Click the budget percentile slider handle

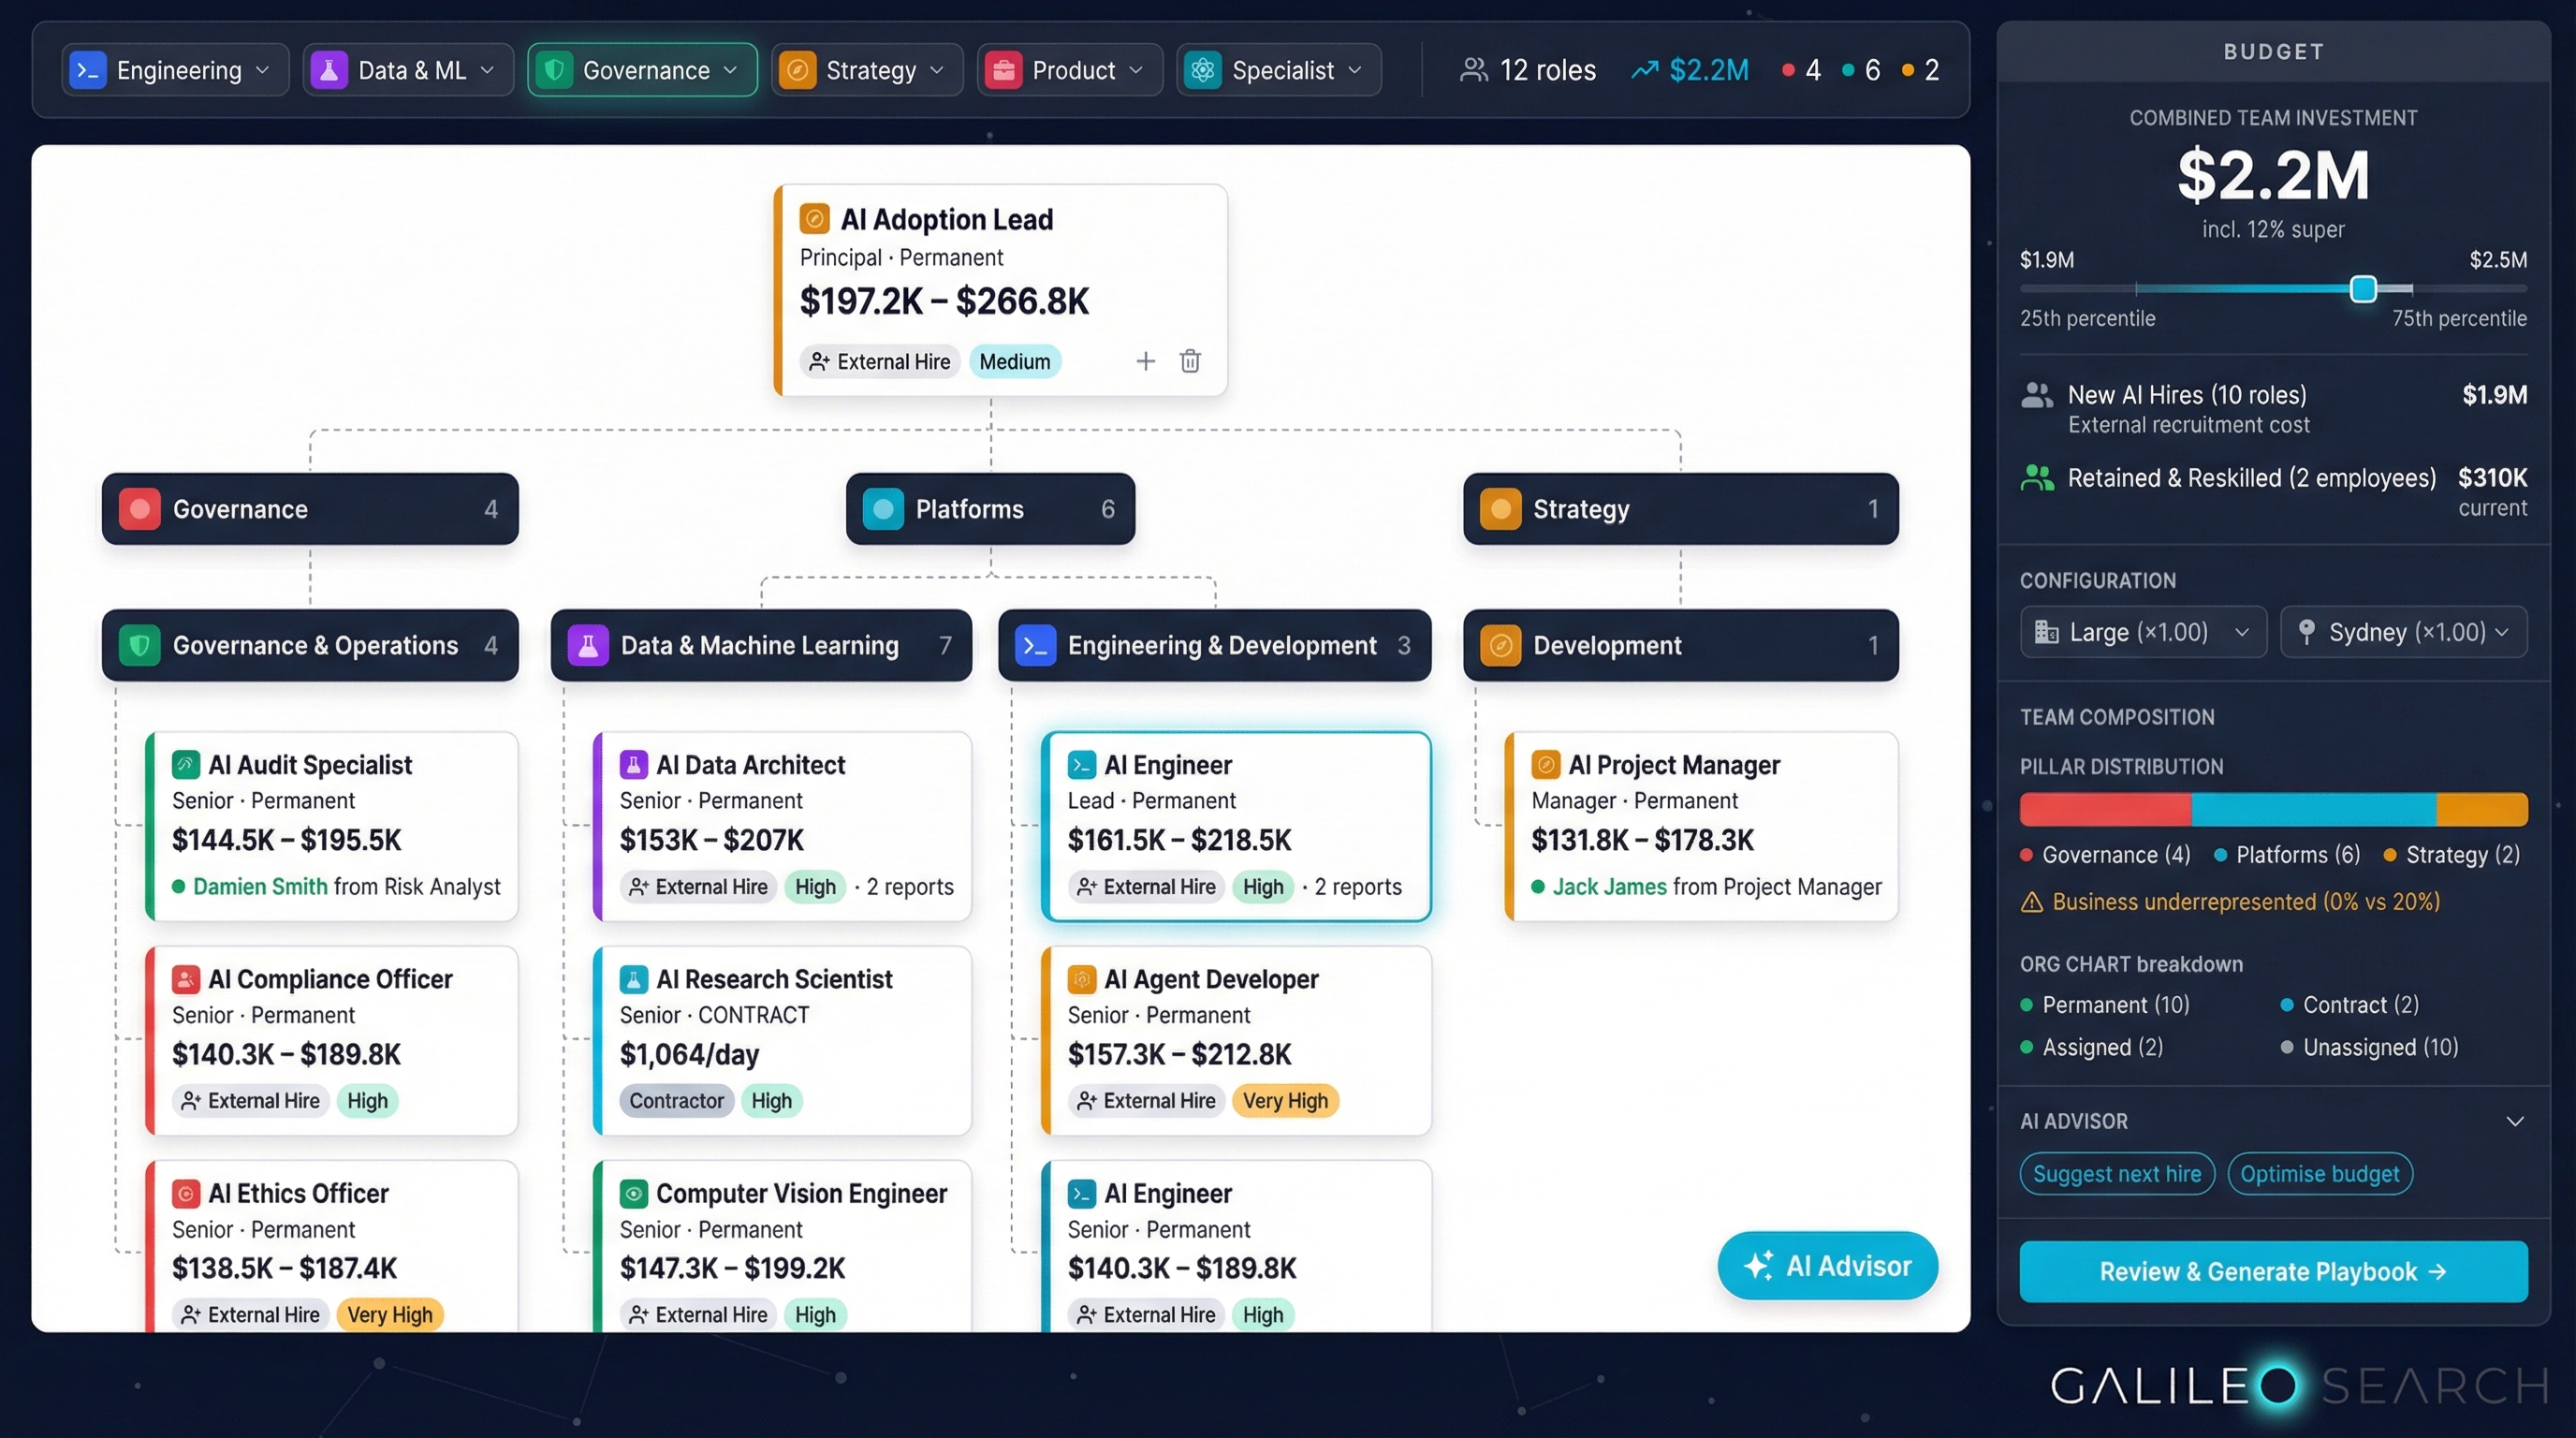click(x=2363, y=289)
